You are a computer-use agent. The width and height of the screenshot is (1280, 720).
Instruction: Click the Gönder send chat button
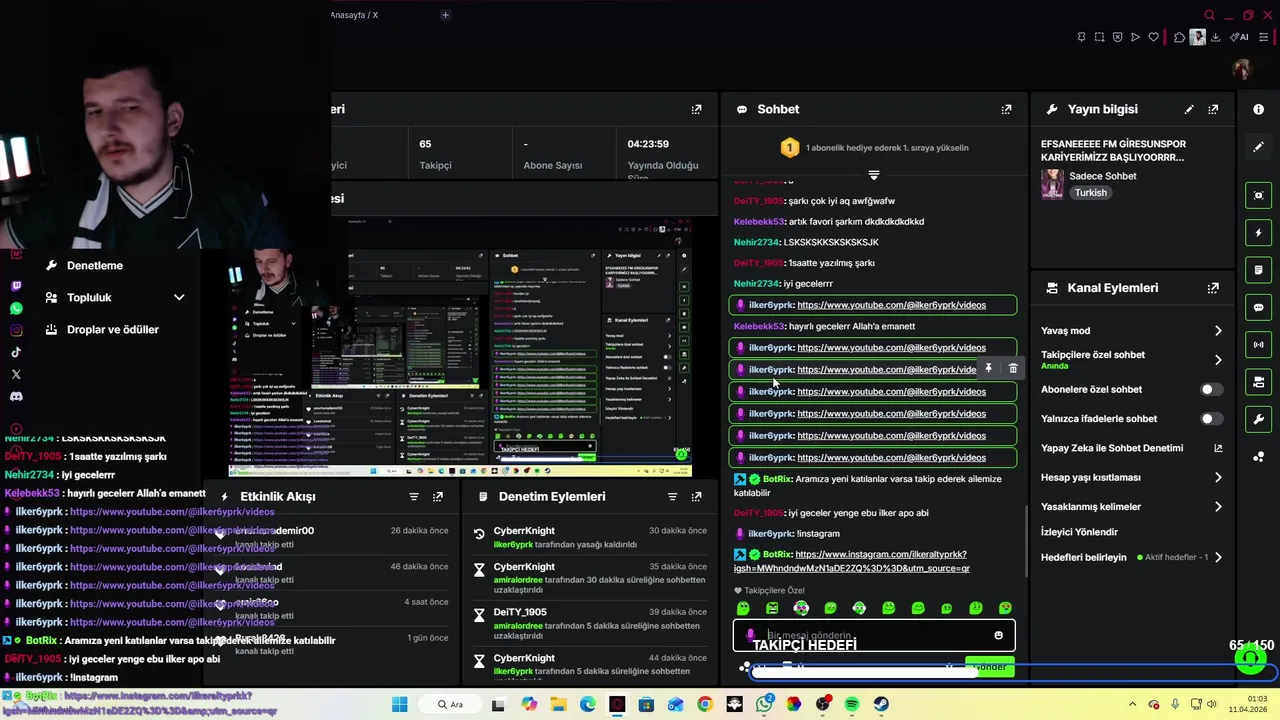[990, 667]
